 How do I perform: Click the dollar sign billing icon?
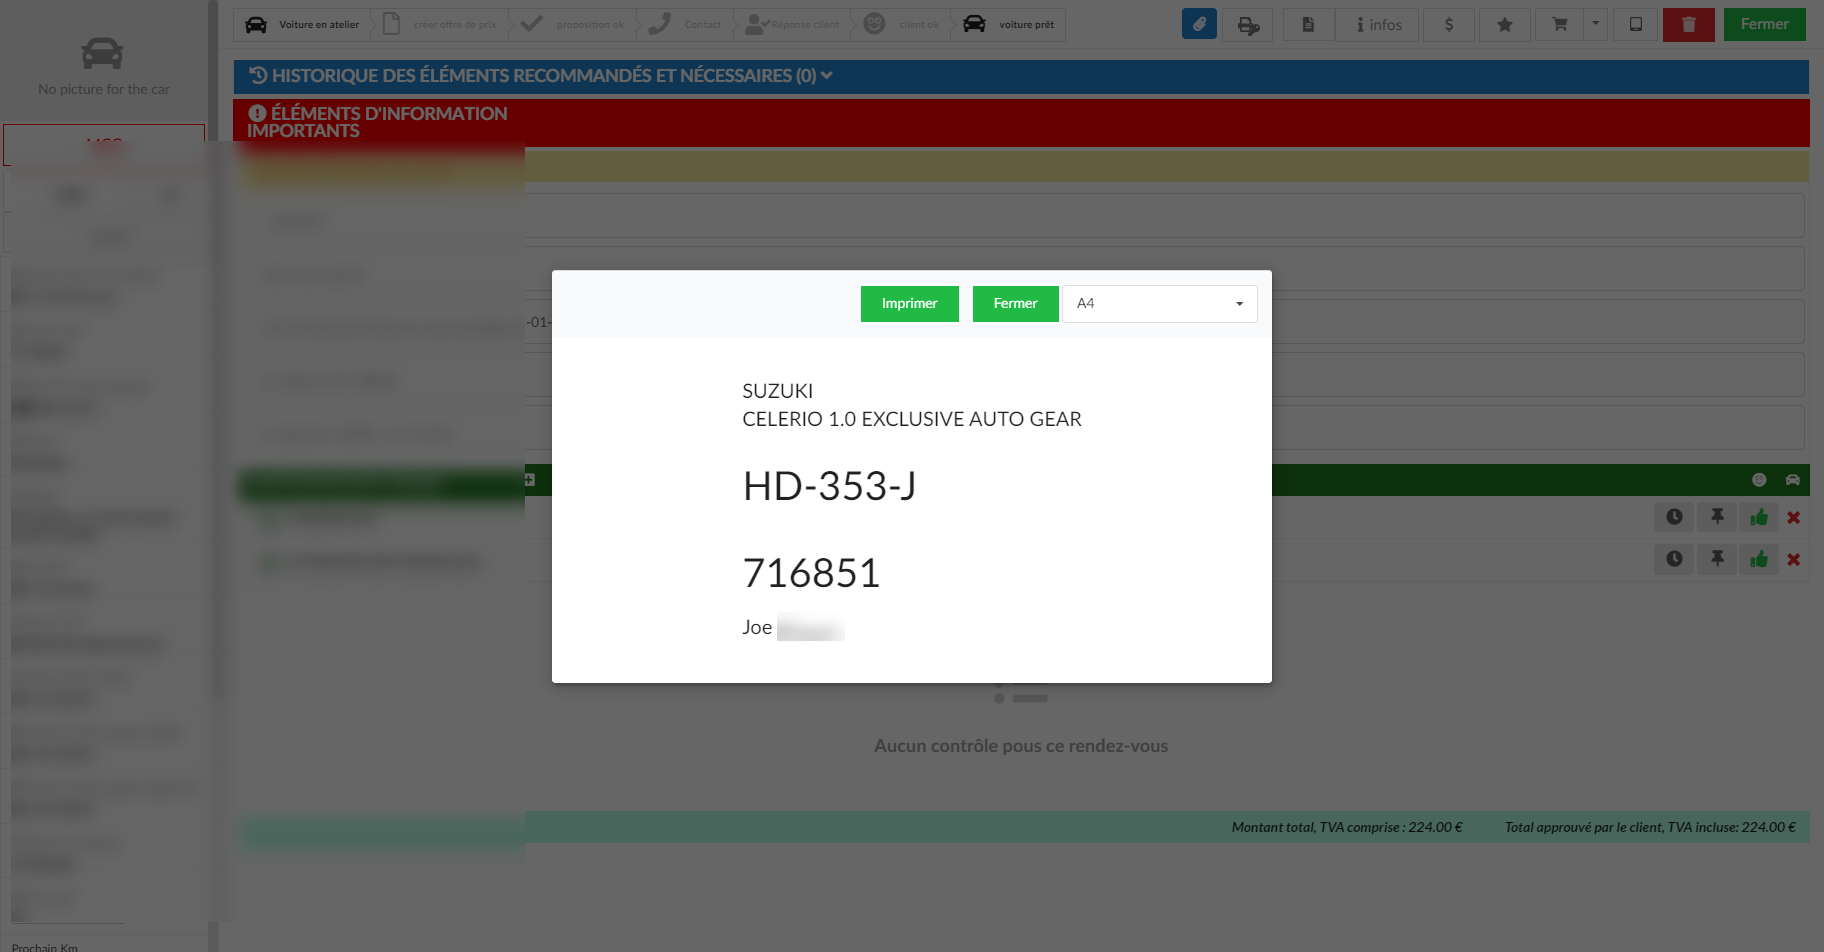click(x=1449, y=25)
